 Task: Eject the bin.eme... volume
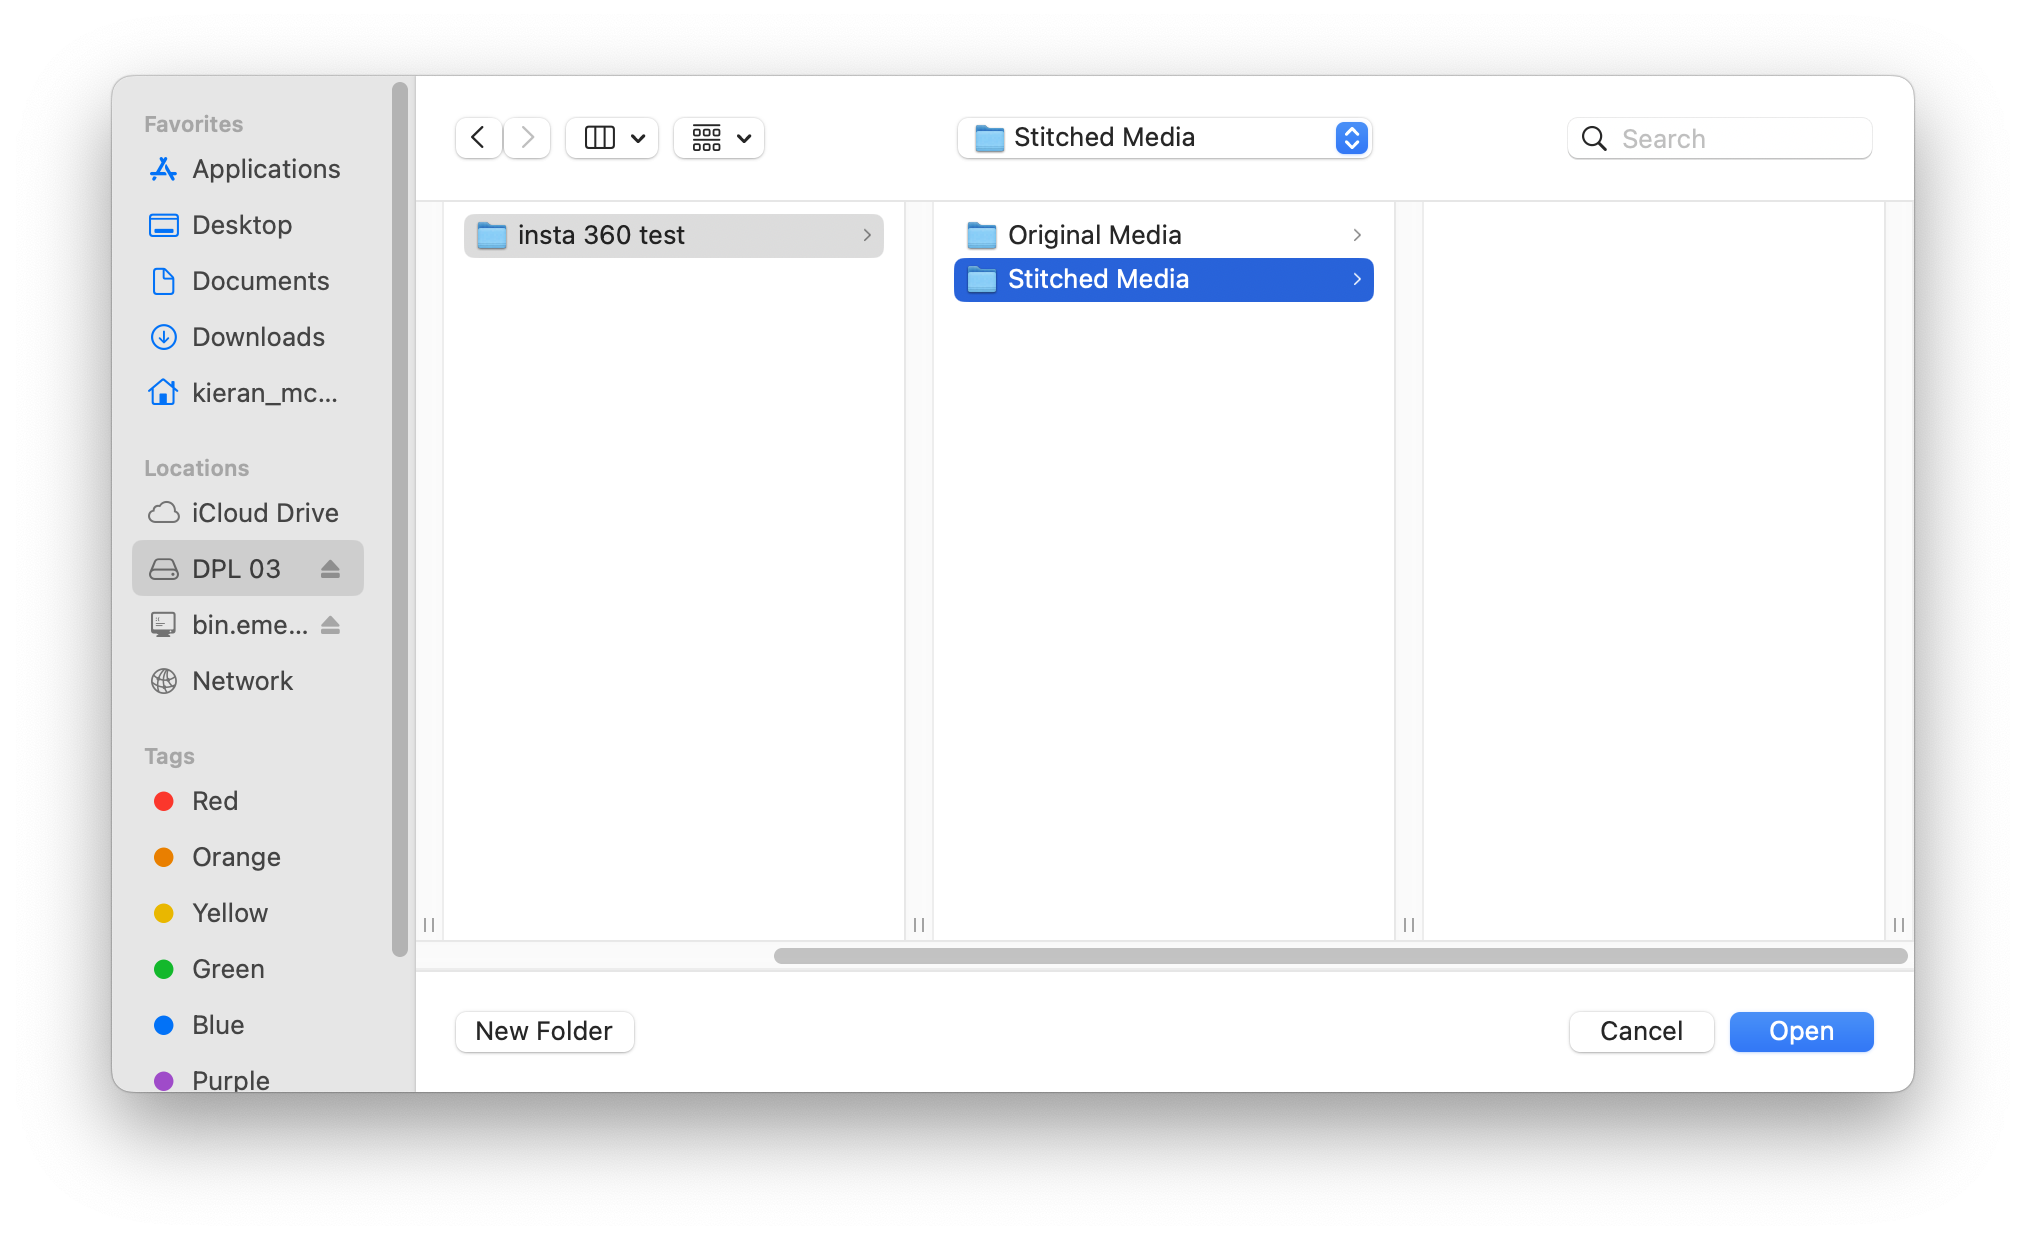tap(330, 625)
